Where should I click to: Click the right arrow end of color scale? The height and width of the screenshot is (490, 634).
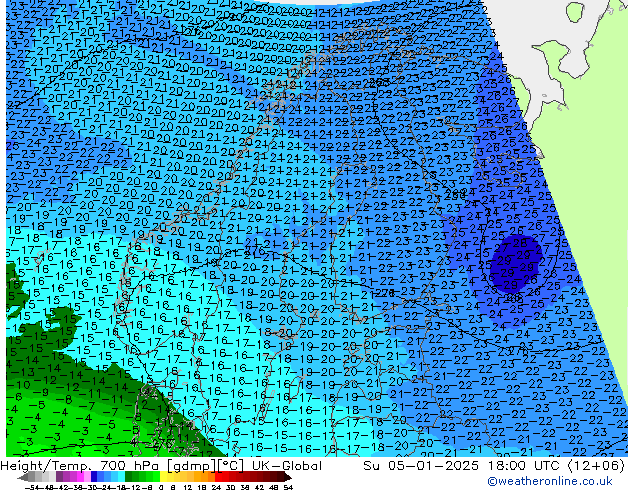pyautogui.click(x=287, y=477)
